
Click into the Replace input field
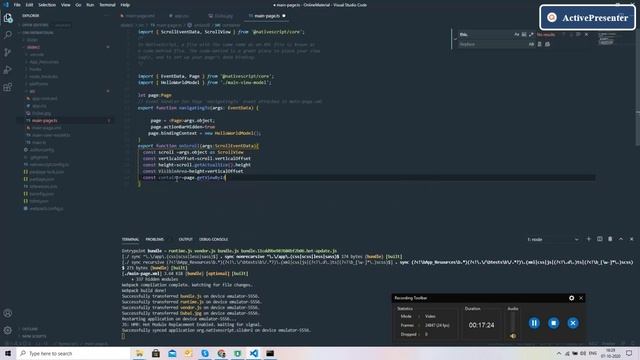492,44
